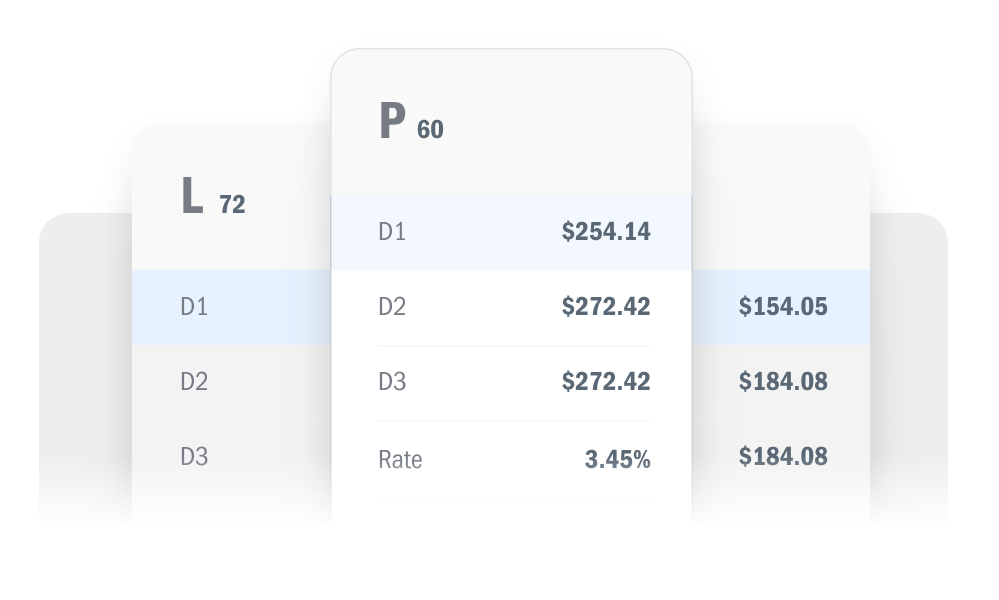Select the D3 row in the L card

232,457
